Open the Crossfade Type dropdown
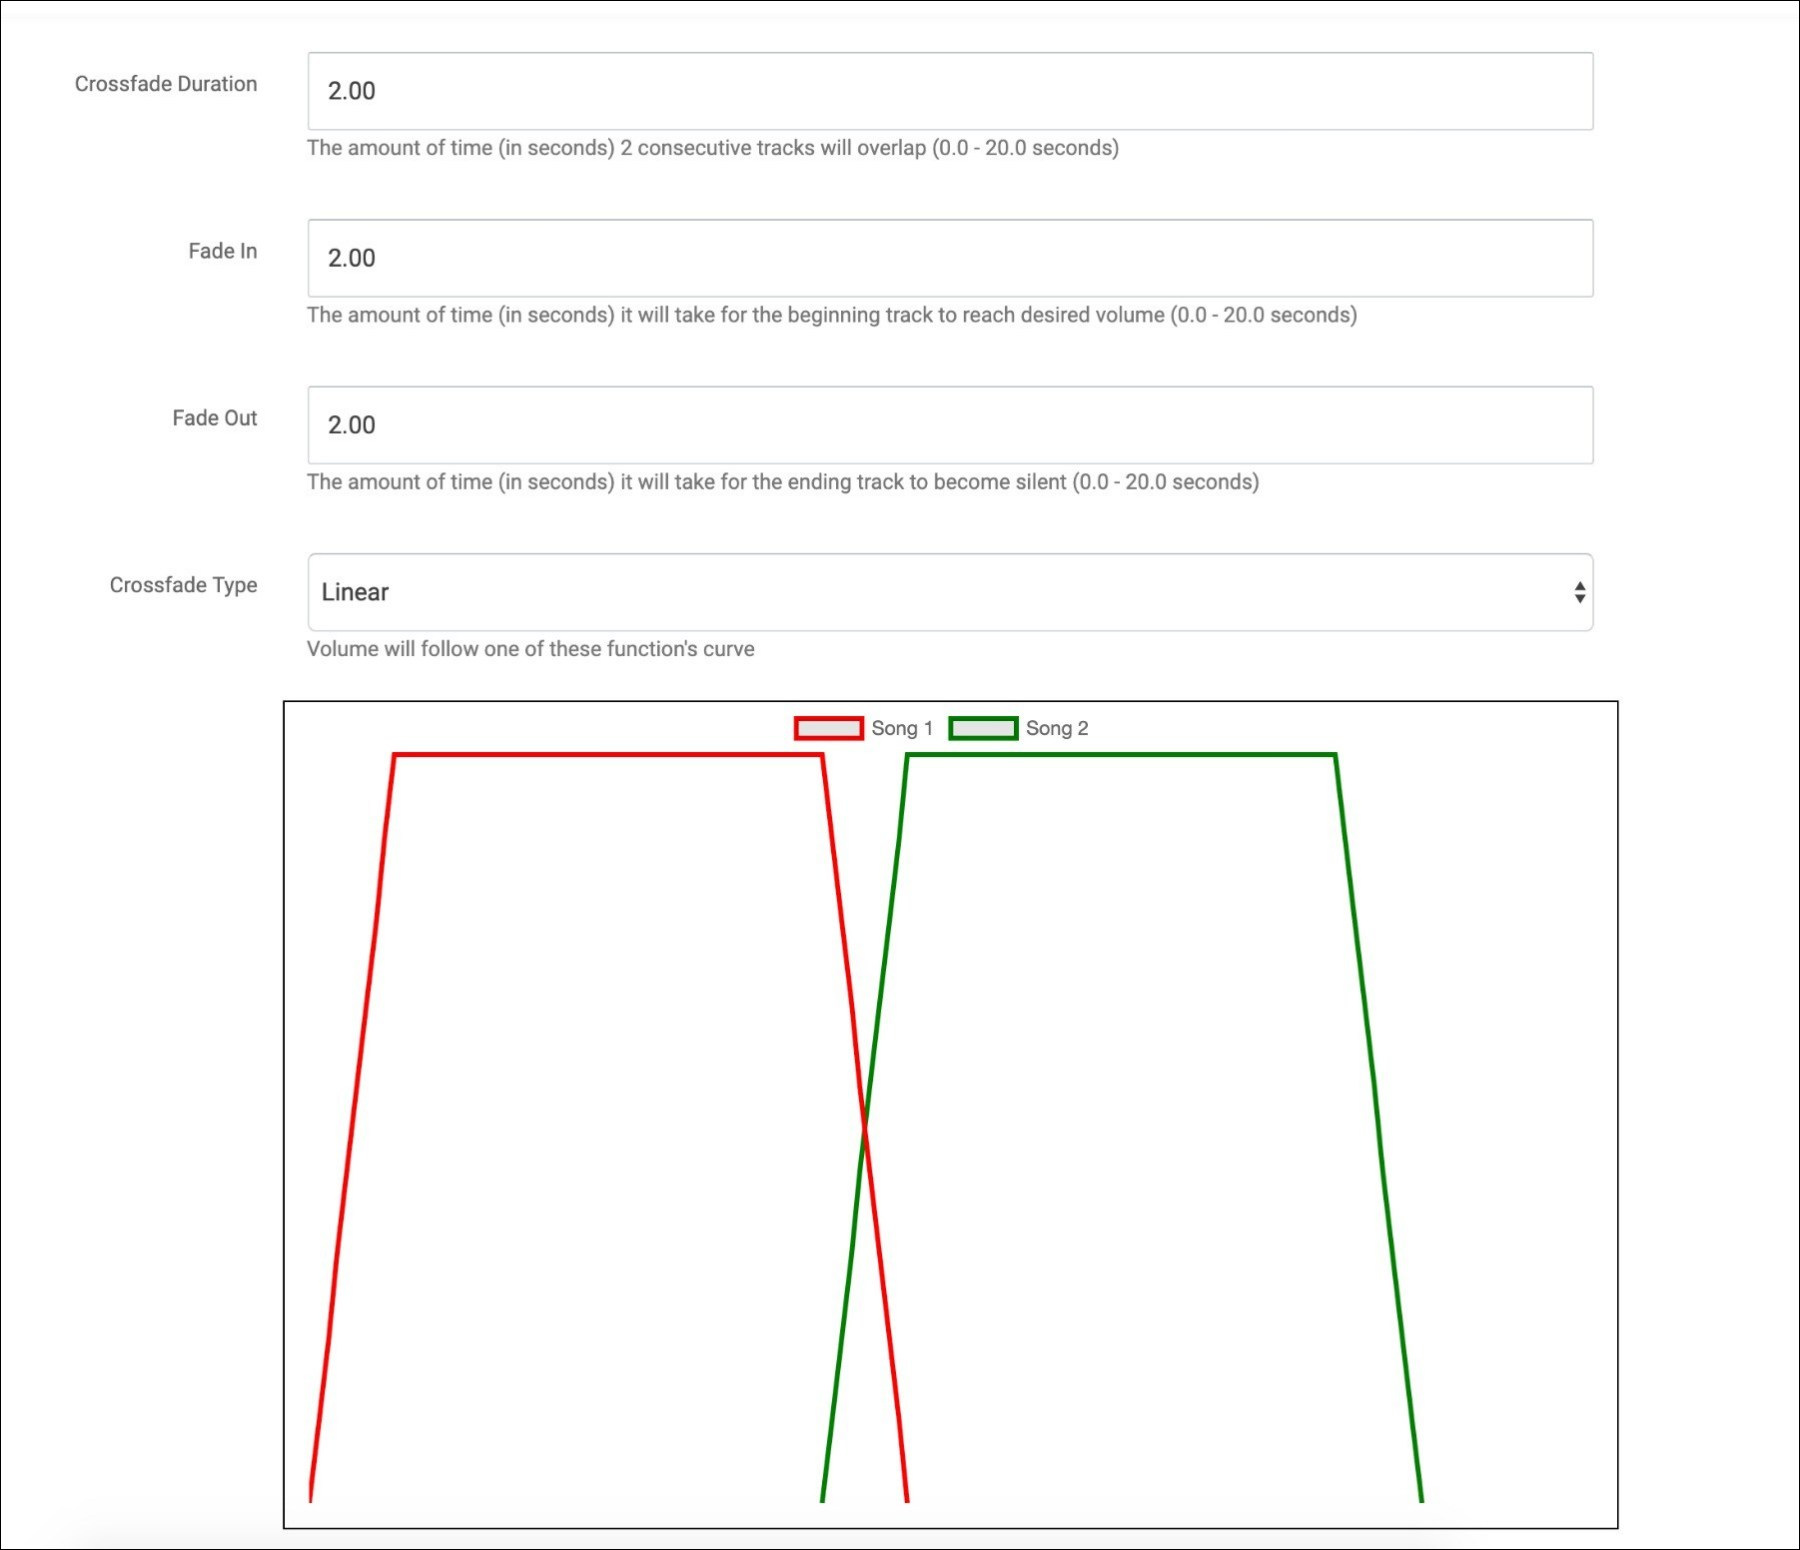This screenshot has width=1800, height=1550. coord(950,592)
